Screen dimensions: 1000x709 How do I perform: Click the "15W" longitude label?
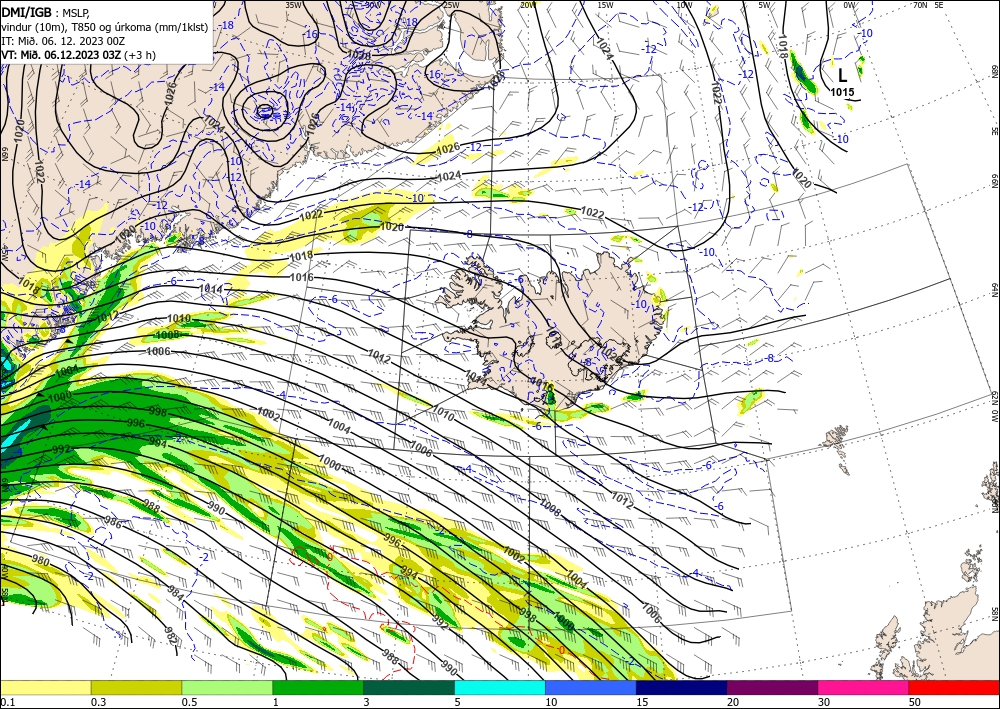605,5
